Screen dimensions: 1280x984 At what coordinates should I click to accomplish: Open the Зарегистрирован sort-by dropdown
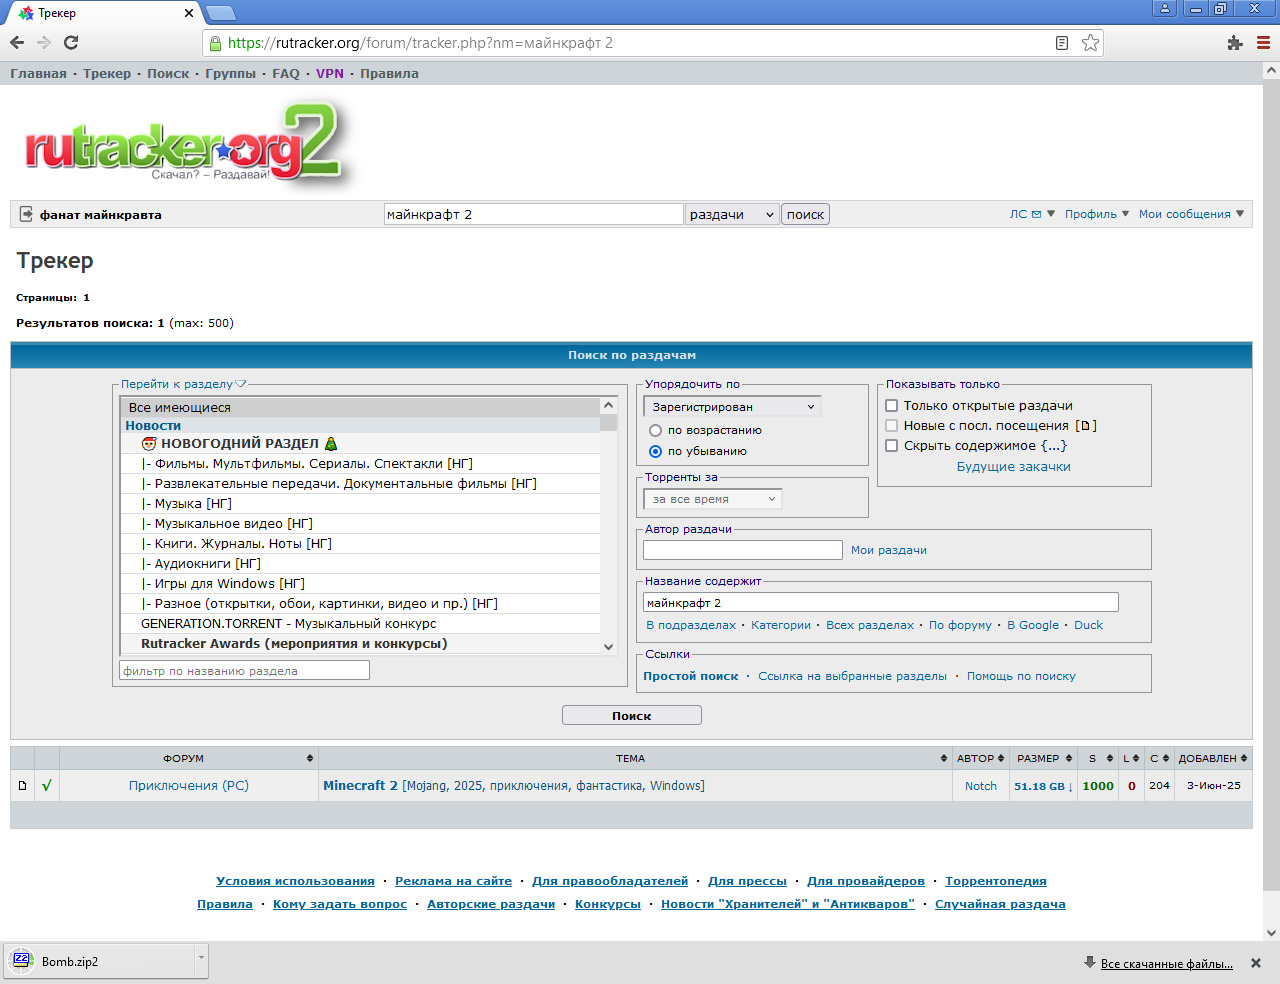coord(733,407)
